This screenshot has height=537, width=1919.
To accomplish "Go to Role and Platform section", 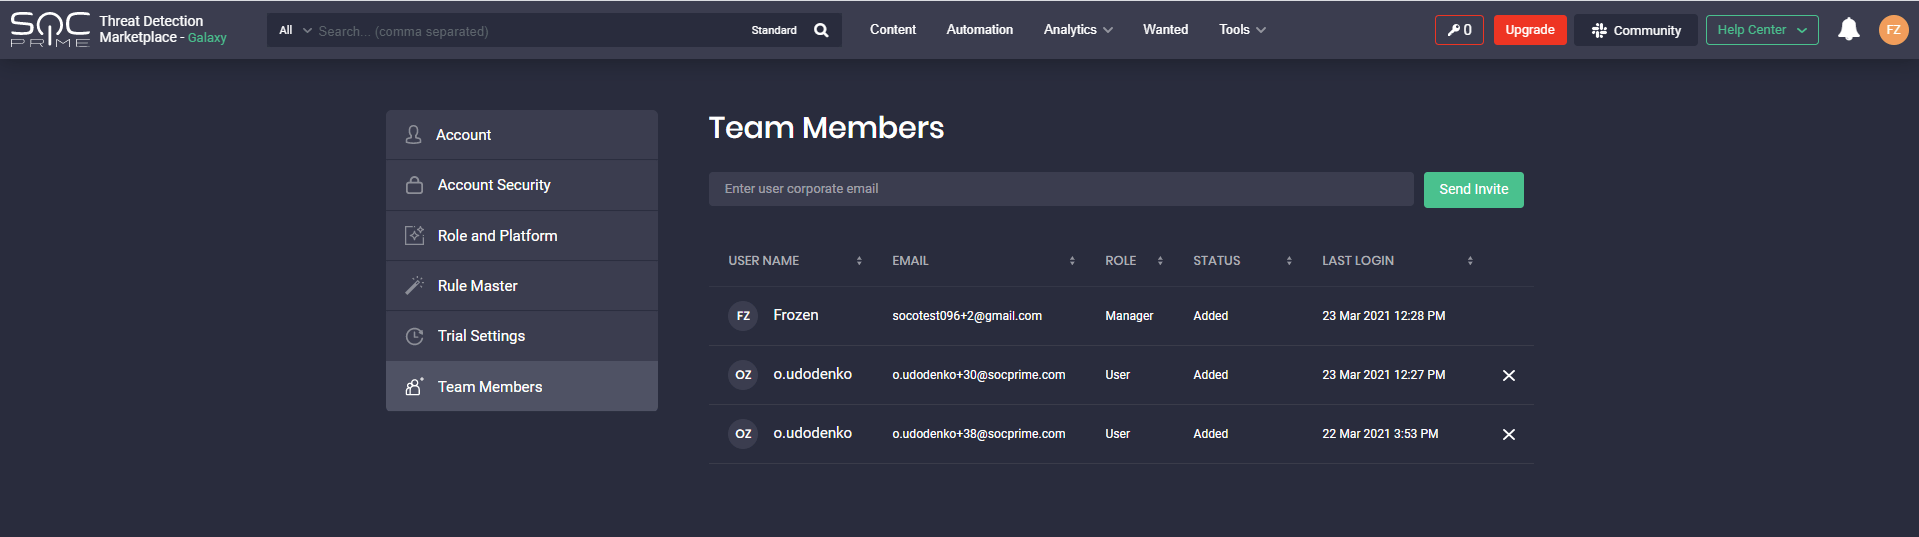I will [497, 236].
